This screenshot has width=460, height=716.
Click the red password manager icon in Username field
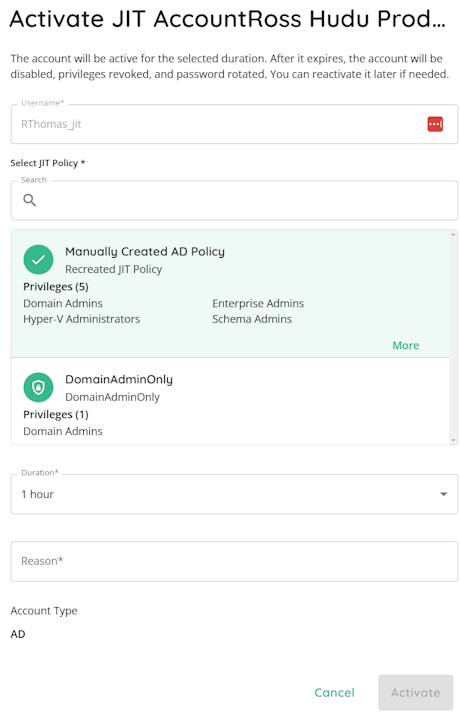[x=434, y=124]
